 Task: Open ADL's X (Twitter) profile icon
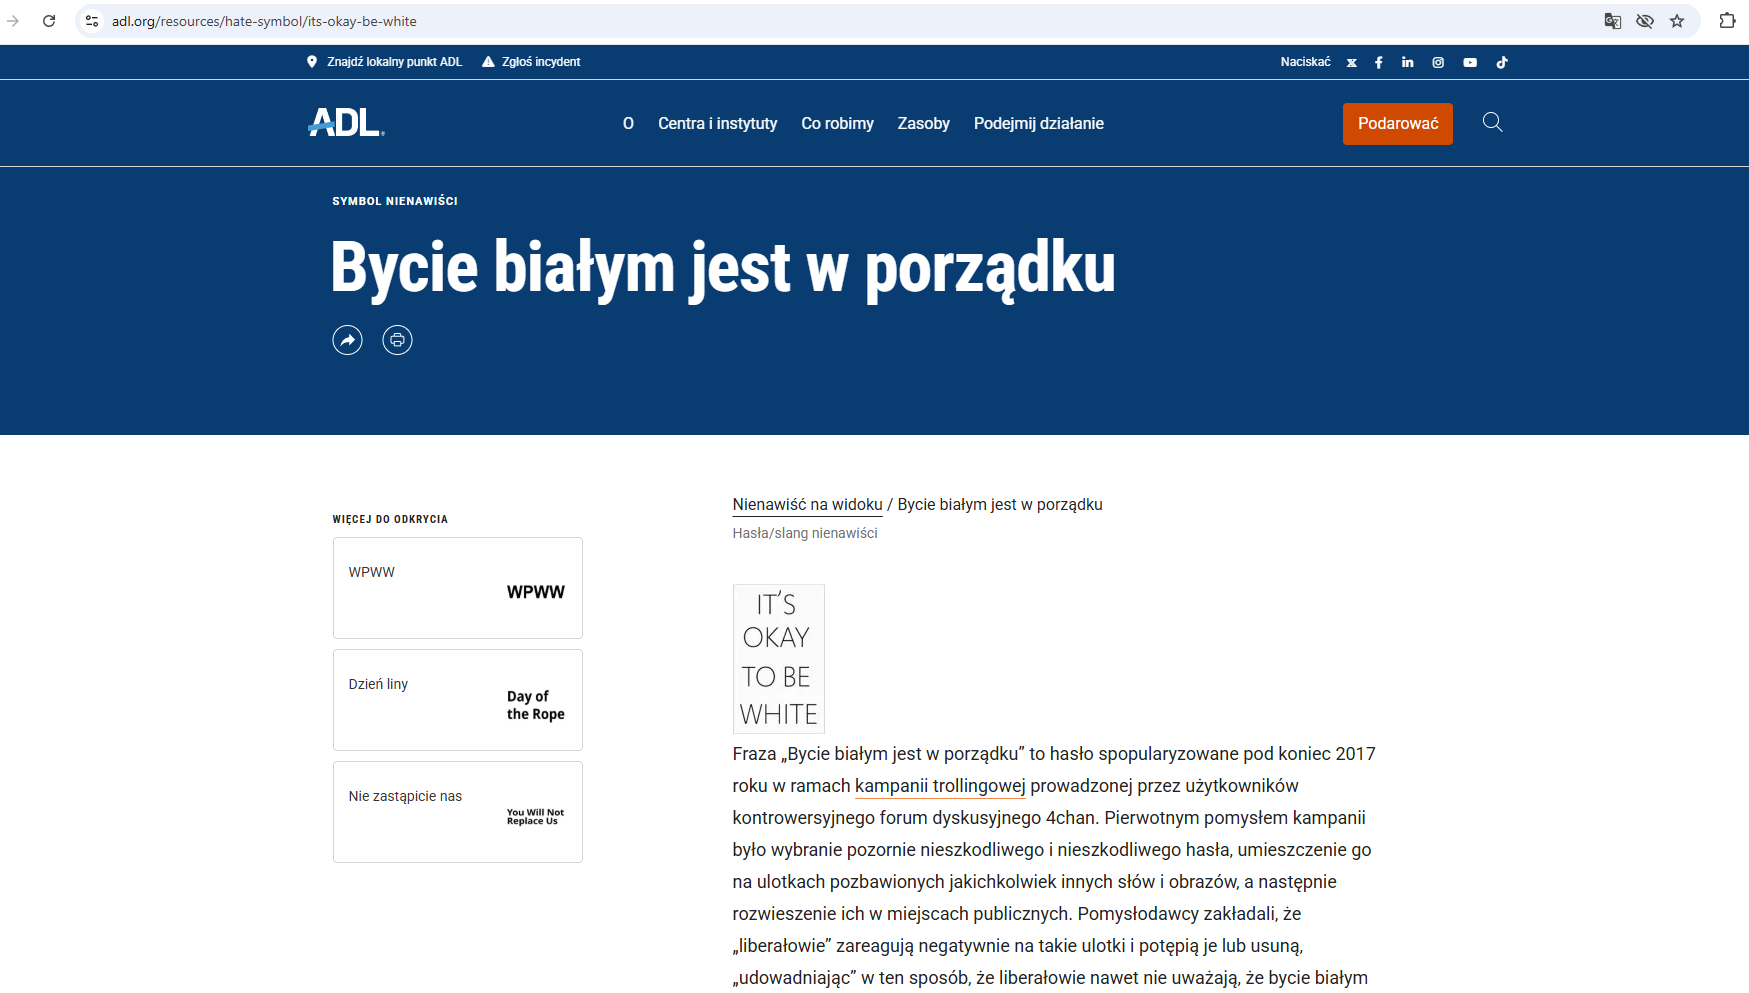click(x=1351, y=62)
